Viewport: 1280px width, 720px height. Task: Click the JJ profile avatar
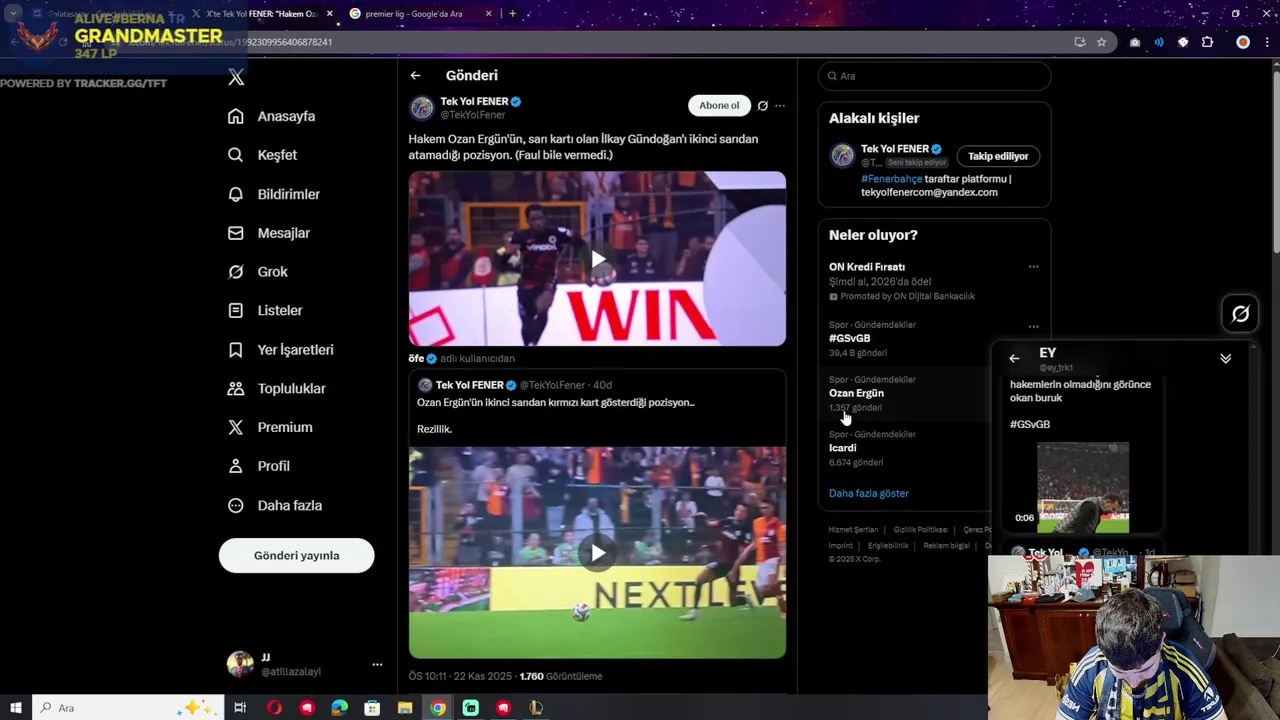[240, 664]
